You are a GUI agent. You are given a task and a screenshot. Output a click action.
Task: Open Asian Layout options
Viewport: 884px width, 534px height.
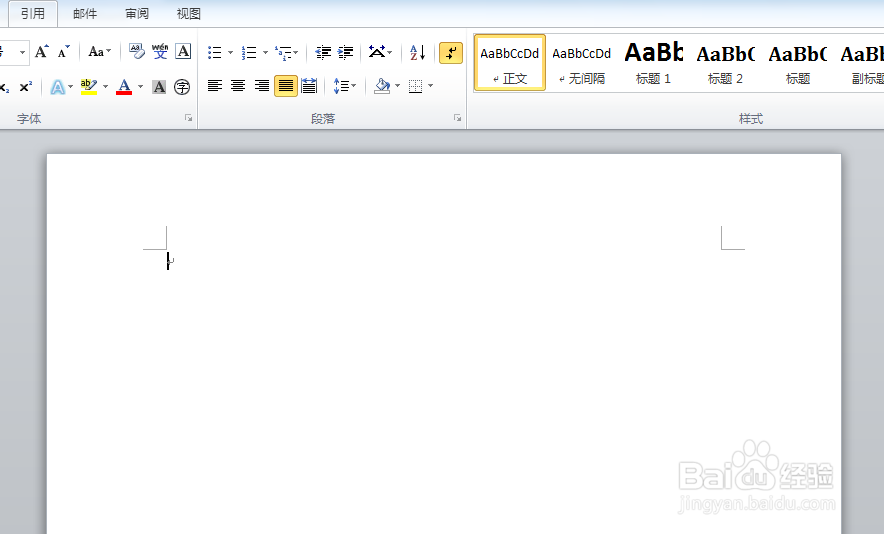(x=380, y=53)
